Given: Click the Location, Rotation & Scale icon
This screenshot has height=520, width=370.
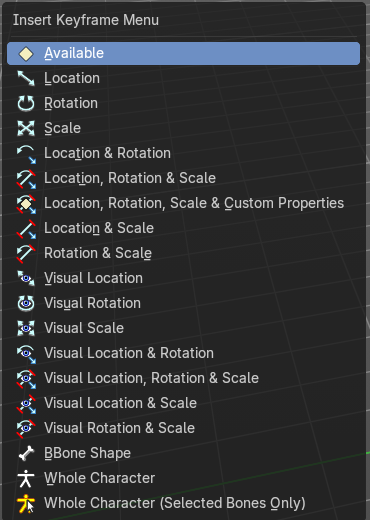Looking at the screenshot, I should pyautogui.click(x=26, y=179).
